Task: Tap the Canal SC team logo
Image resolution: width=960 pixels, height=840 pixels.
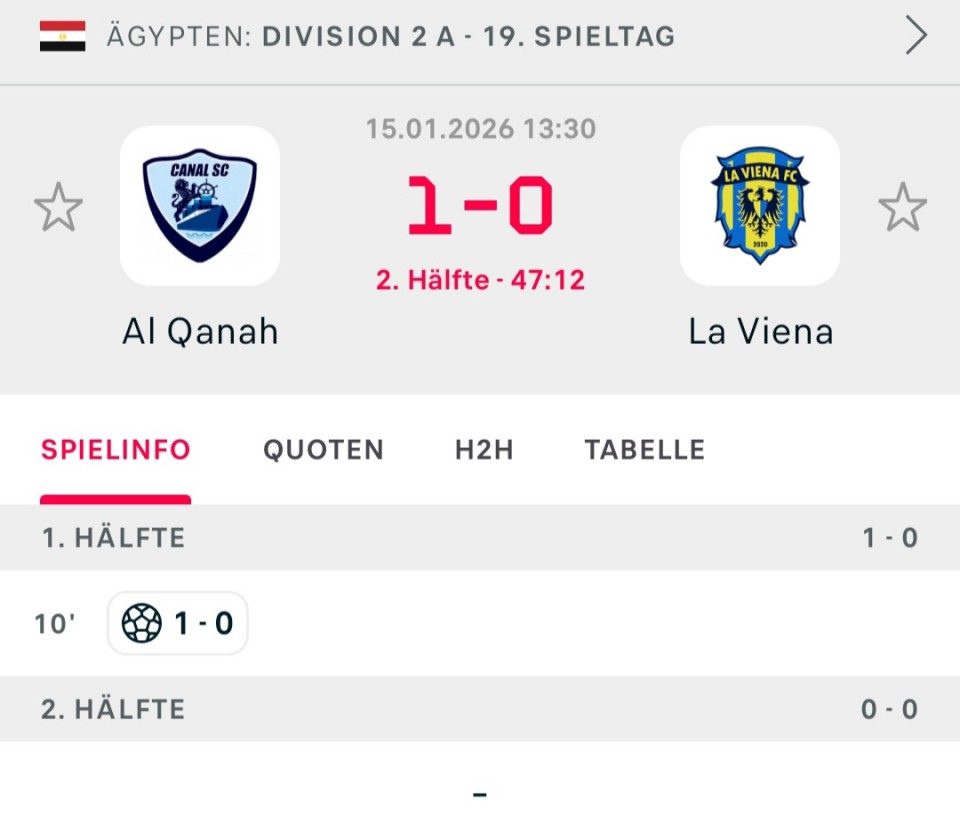Action: tap(200, 206)
